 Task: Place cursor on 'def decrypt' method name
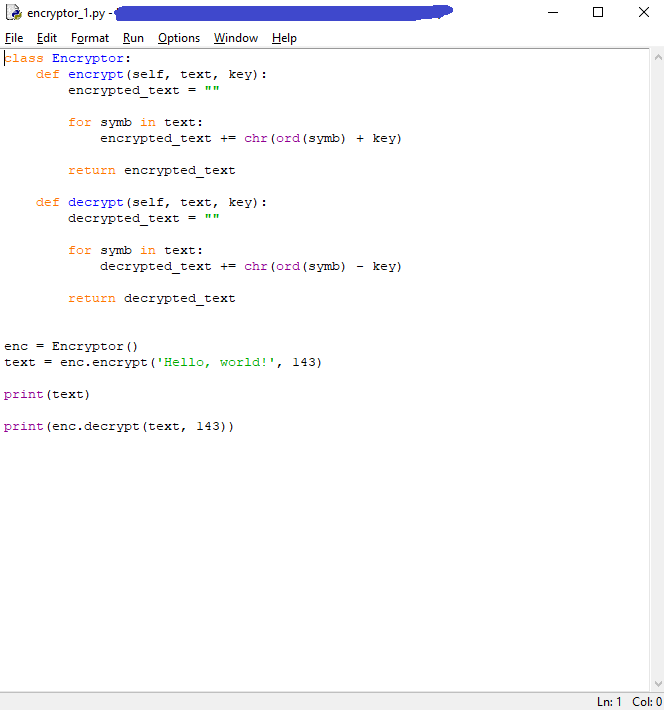pos(96,202)
